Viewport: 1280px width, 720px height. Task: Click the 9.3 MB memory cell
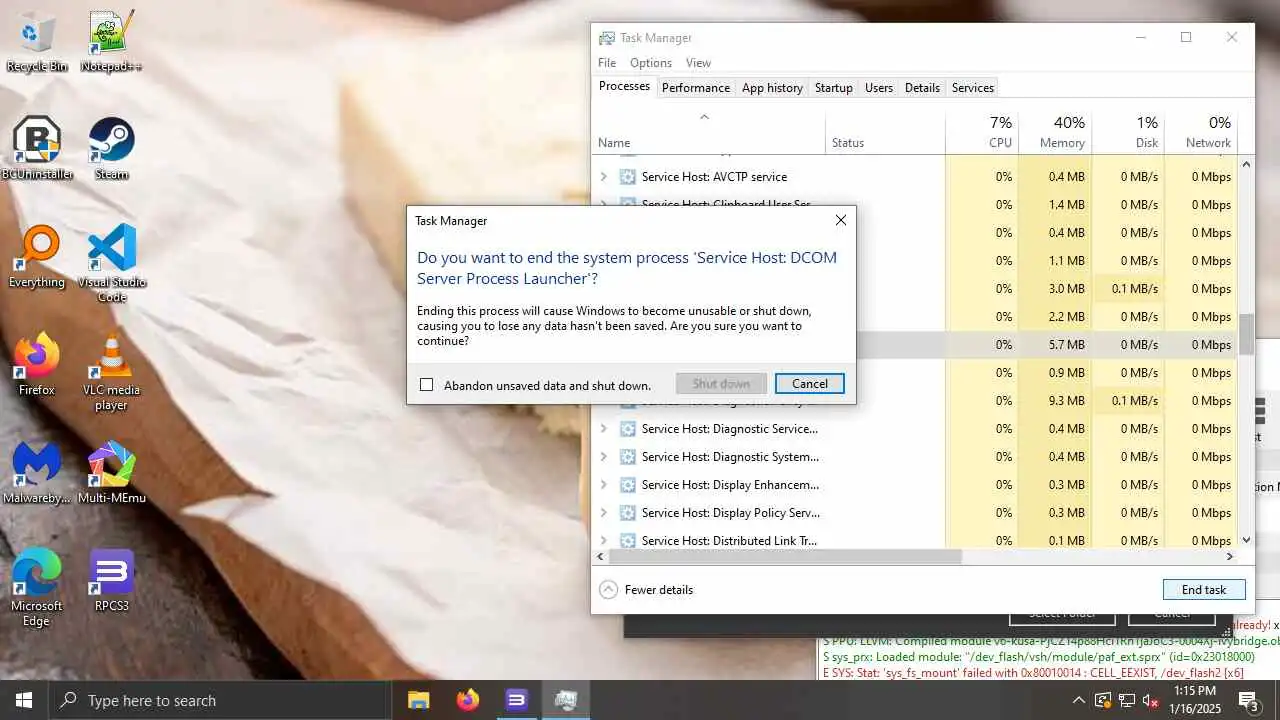[x=1055, y=401]
